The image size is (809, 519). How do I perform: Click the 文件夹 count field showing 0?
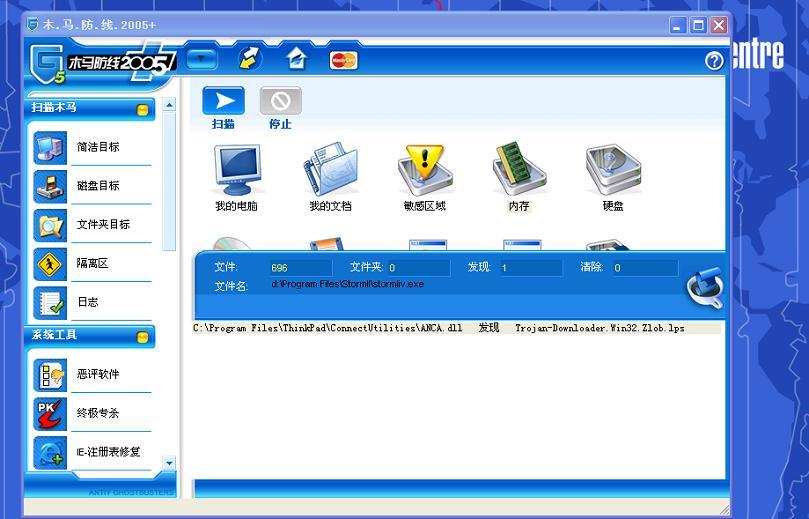coord(418,268)
